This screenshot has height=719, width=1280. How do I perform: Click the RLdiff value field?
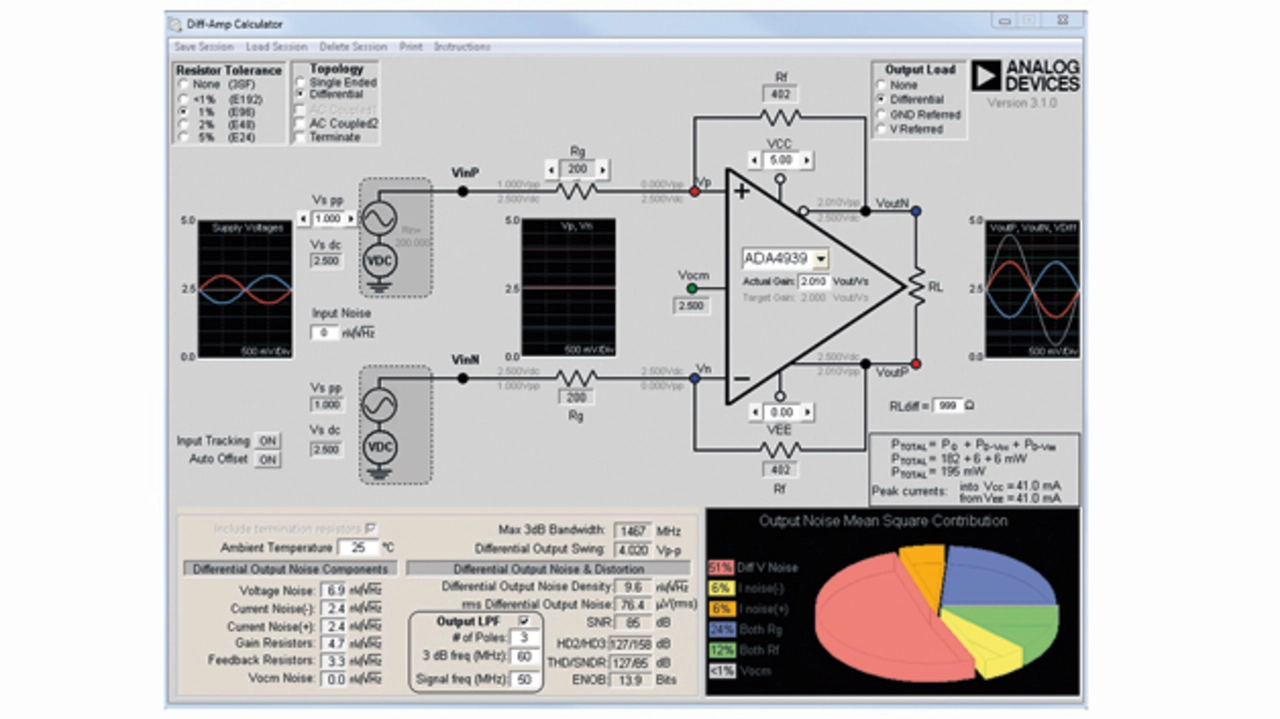coord(946,406)
